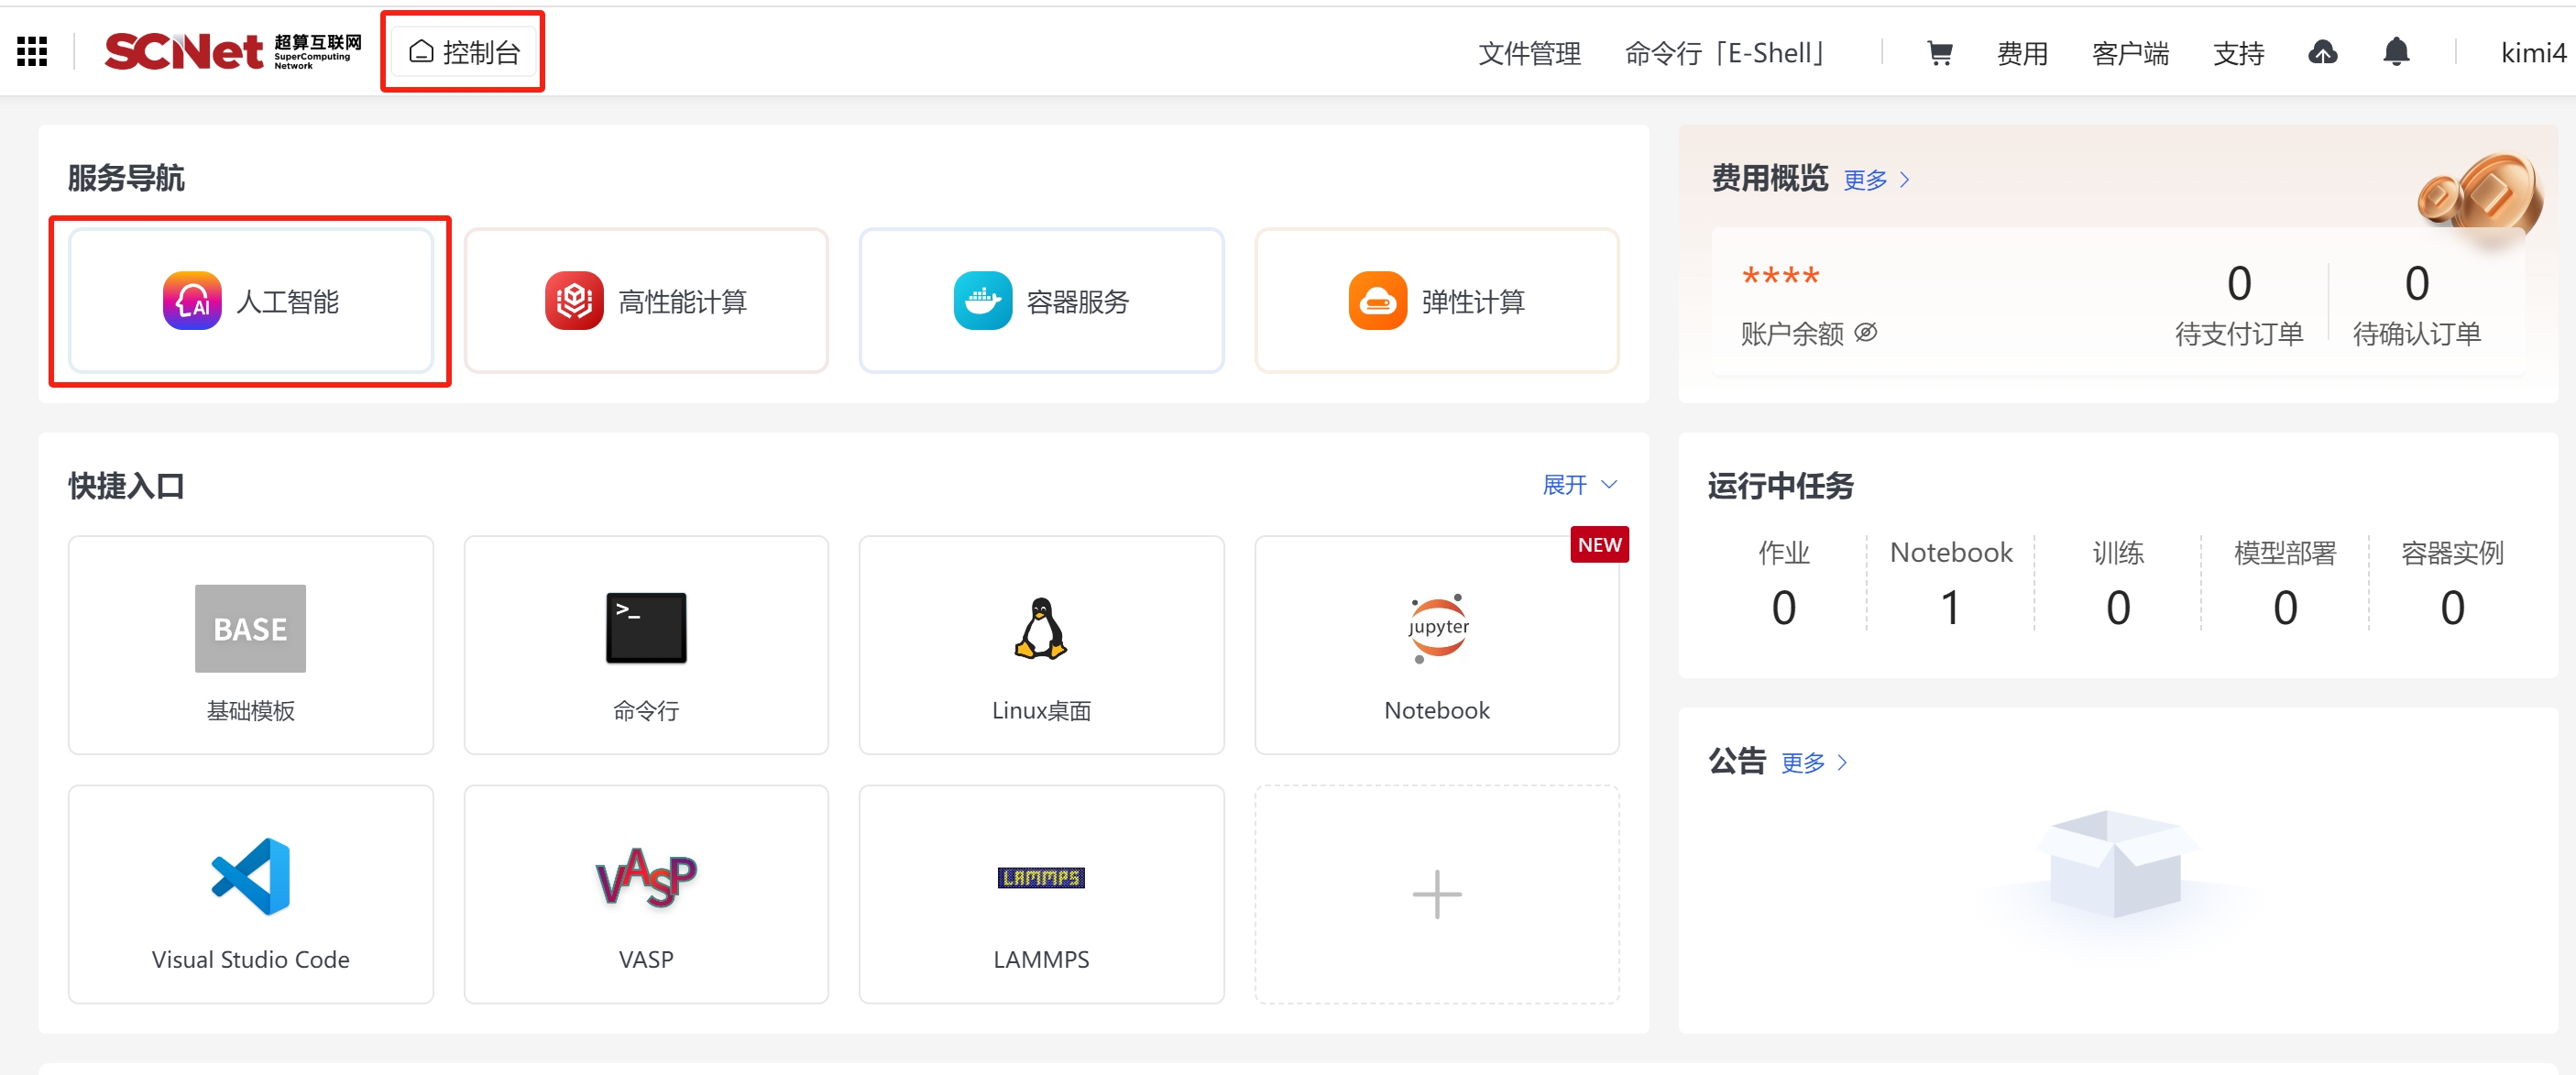Open the 命令行 E-Shell menu item
Screen dimensions: 2576x1075
click(1726, 53)
